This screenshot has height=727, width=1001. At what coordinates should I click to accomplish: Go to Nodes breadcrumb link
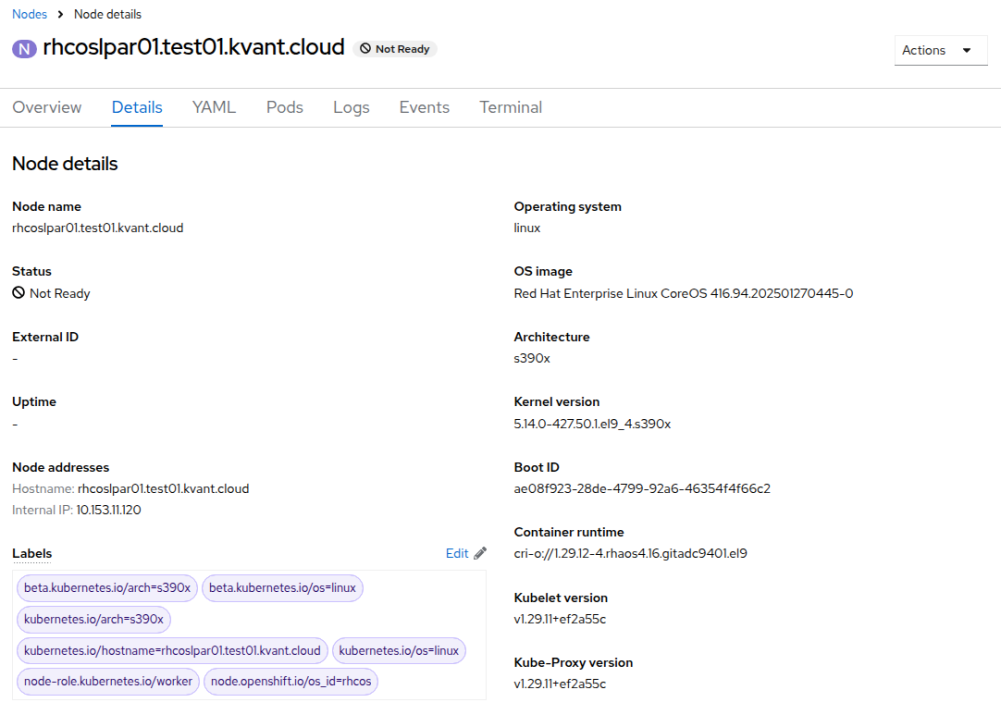pyautogui.click(x=29, y=14)
